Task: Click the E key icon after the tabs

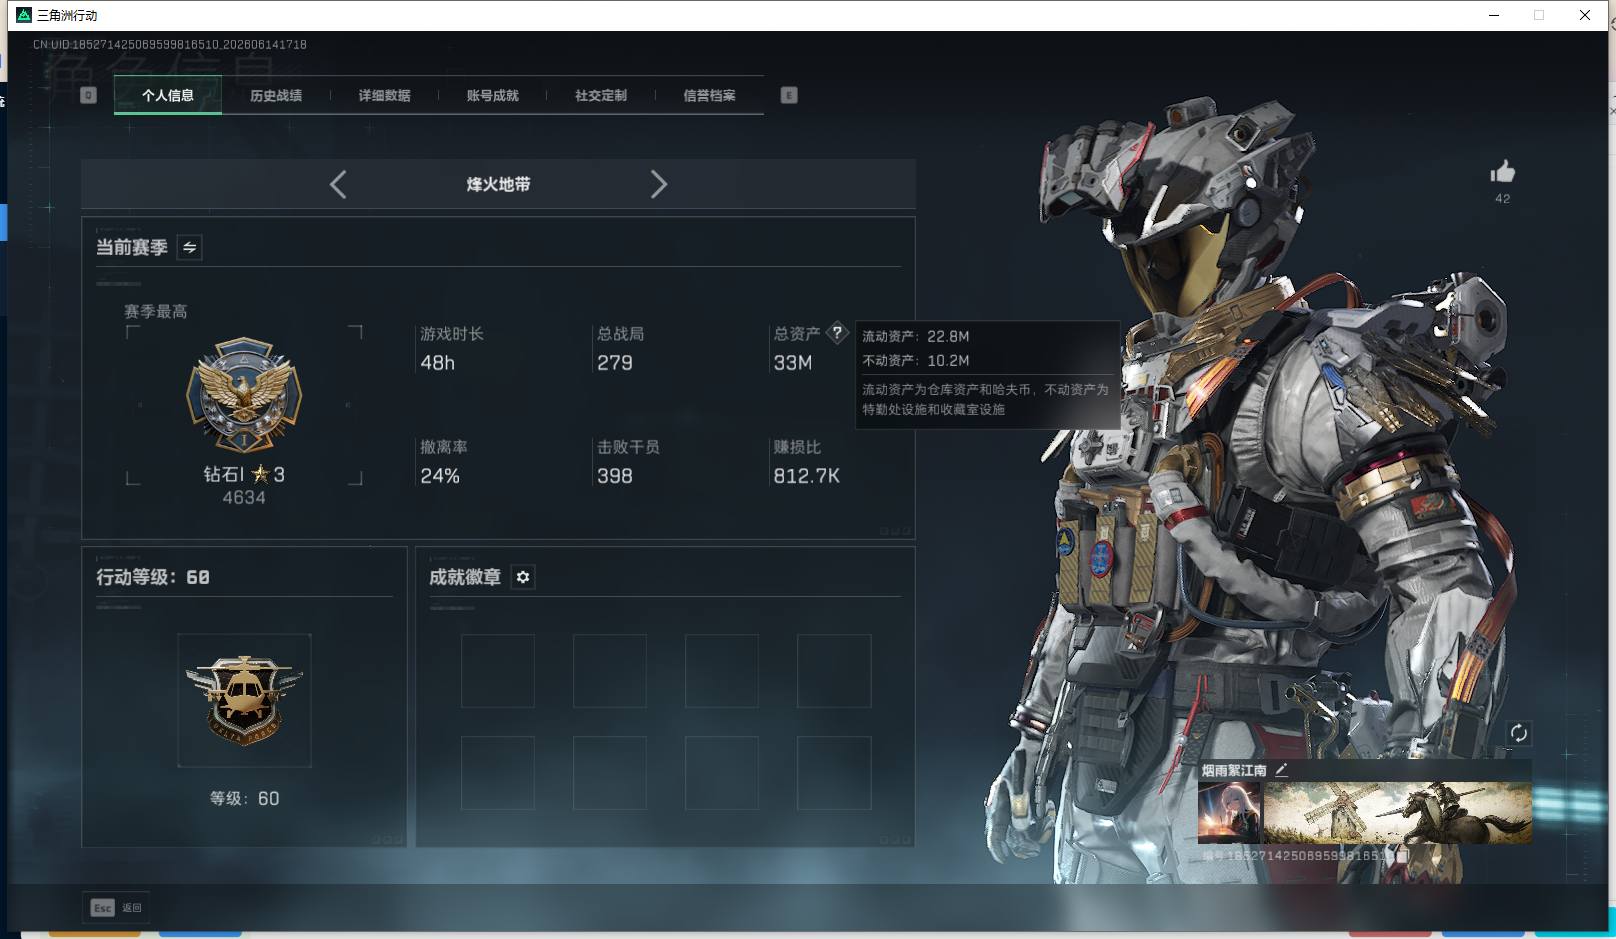Action: click(x=789, y=95)
